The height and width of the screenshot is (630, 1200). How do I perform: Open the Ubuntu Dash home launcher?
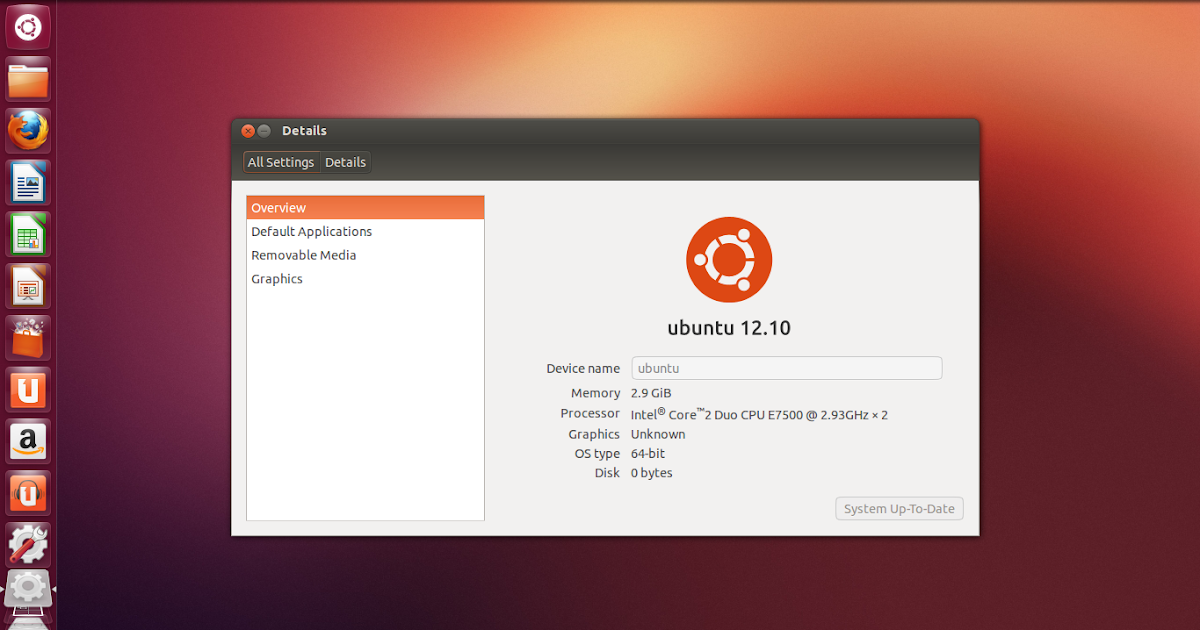pos(28,25)
